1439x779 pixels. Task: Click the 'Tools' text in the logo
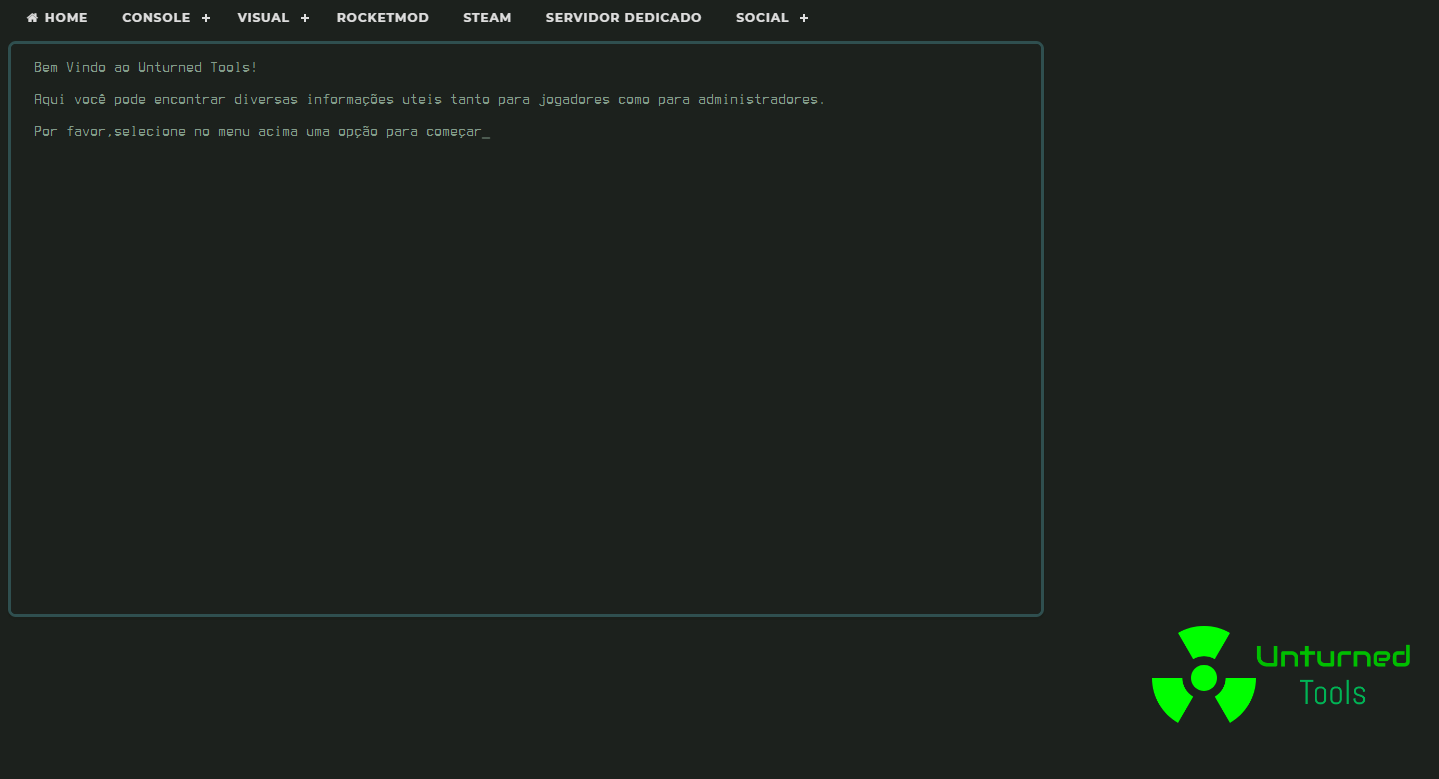(x=1332, y=692)
